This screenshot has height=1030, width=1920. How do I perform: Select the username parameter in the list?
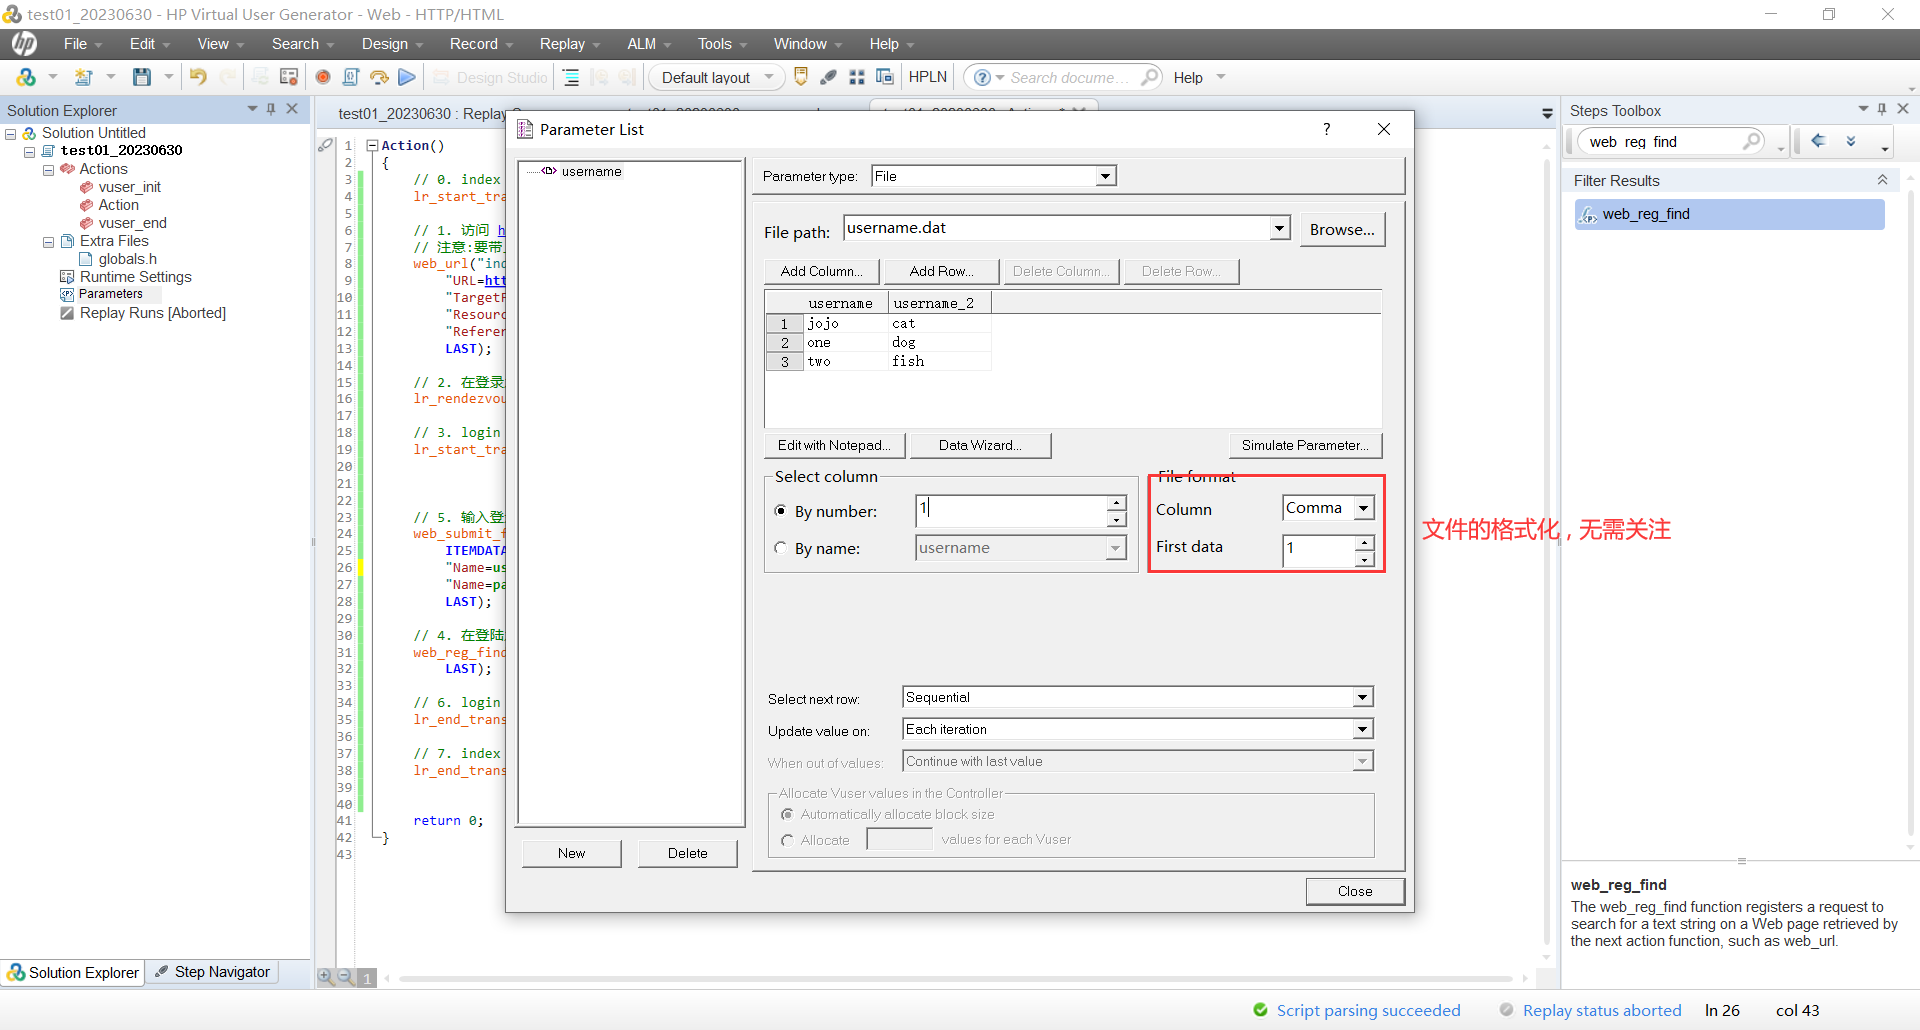coord(591,171)
